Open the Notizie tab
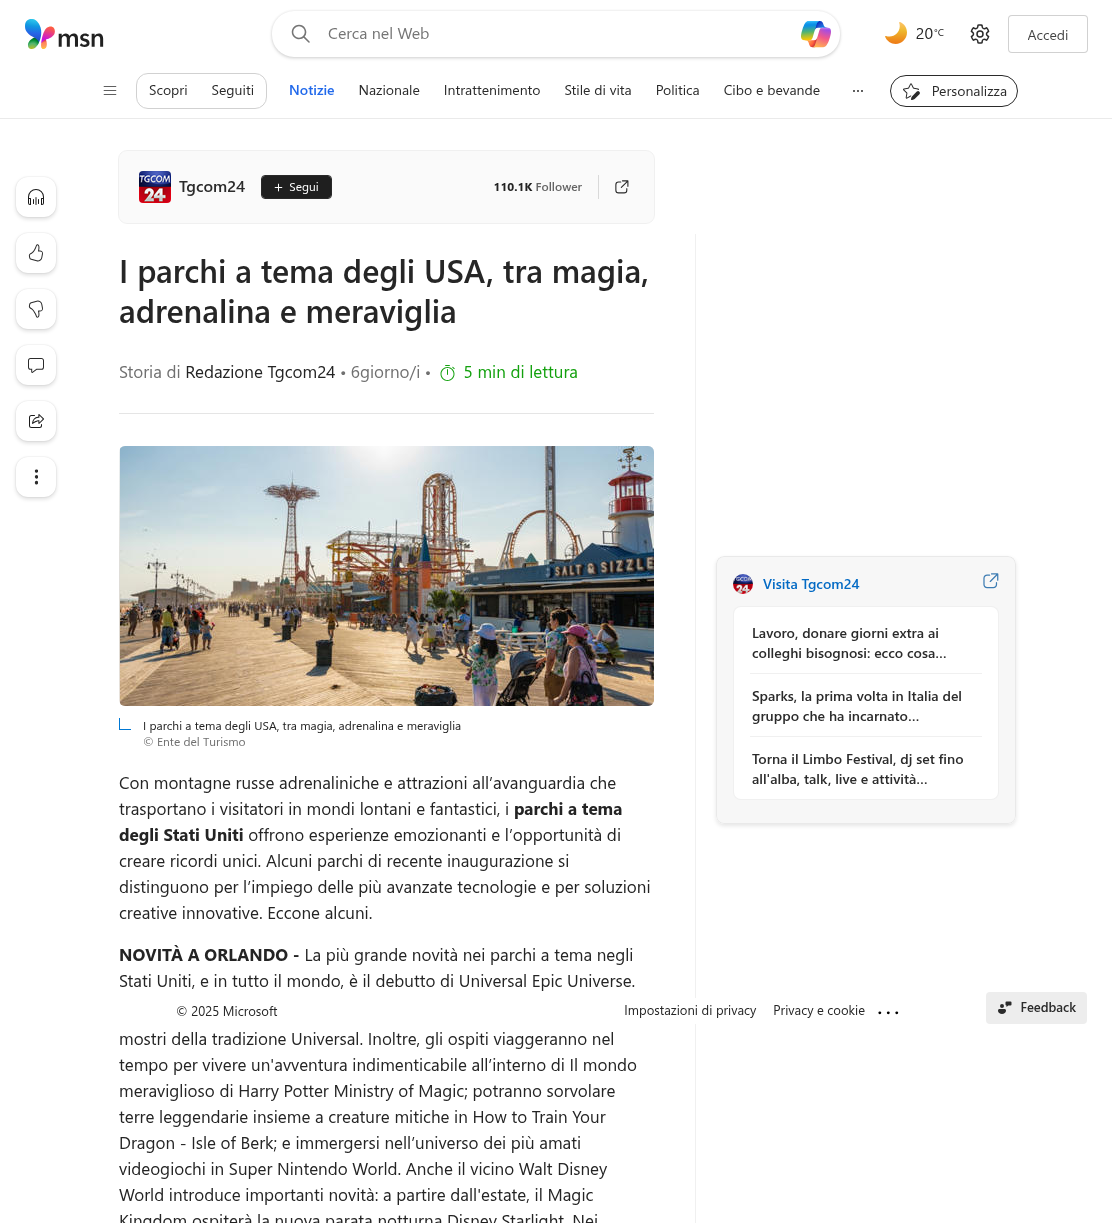The image size is (1112, 1223). click(x=312, y=90)
